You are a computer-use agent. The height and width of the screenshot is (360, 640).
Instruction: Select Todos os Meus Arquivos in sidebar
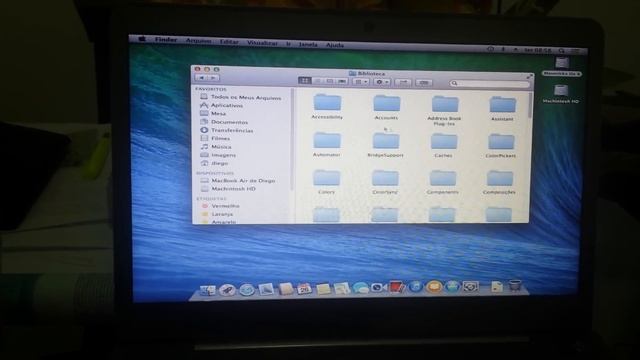click(x=241, y=97)
